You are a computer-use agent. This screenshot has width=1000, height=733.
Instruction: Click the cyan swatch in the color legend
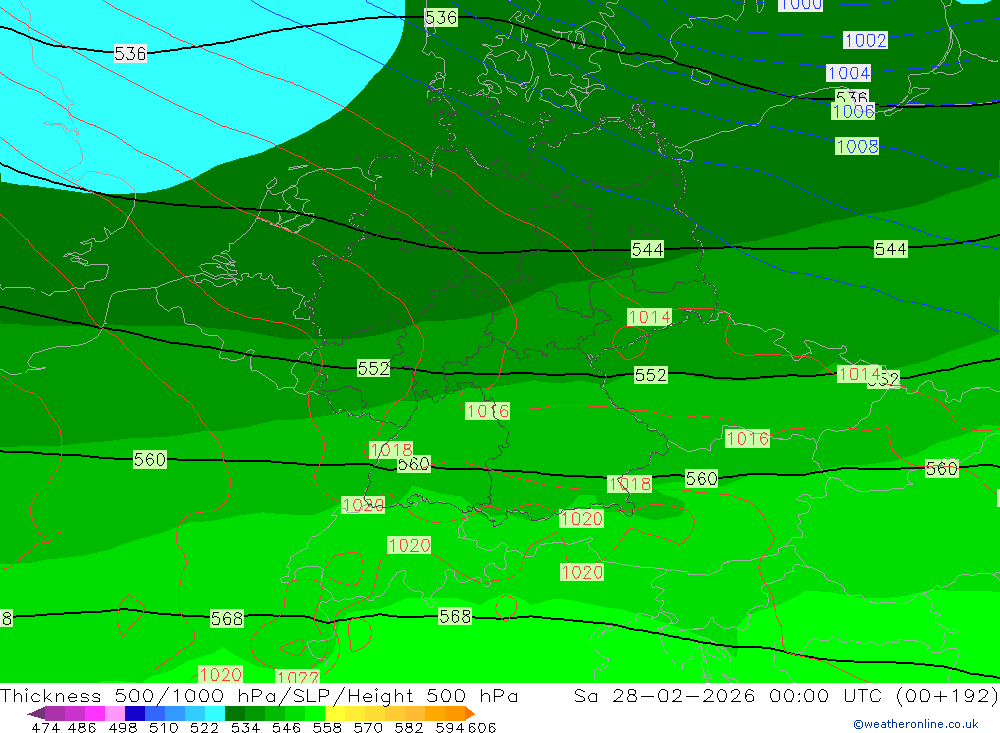click(x=215, y=713)
